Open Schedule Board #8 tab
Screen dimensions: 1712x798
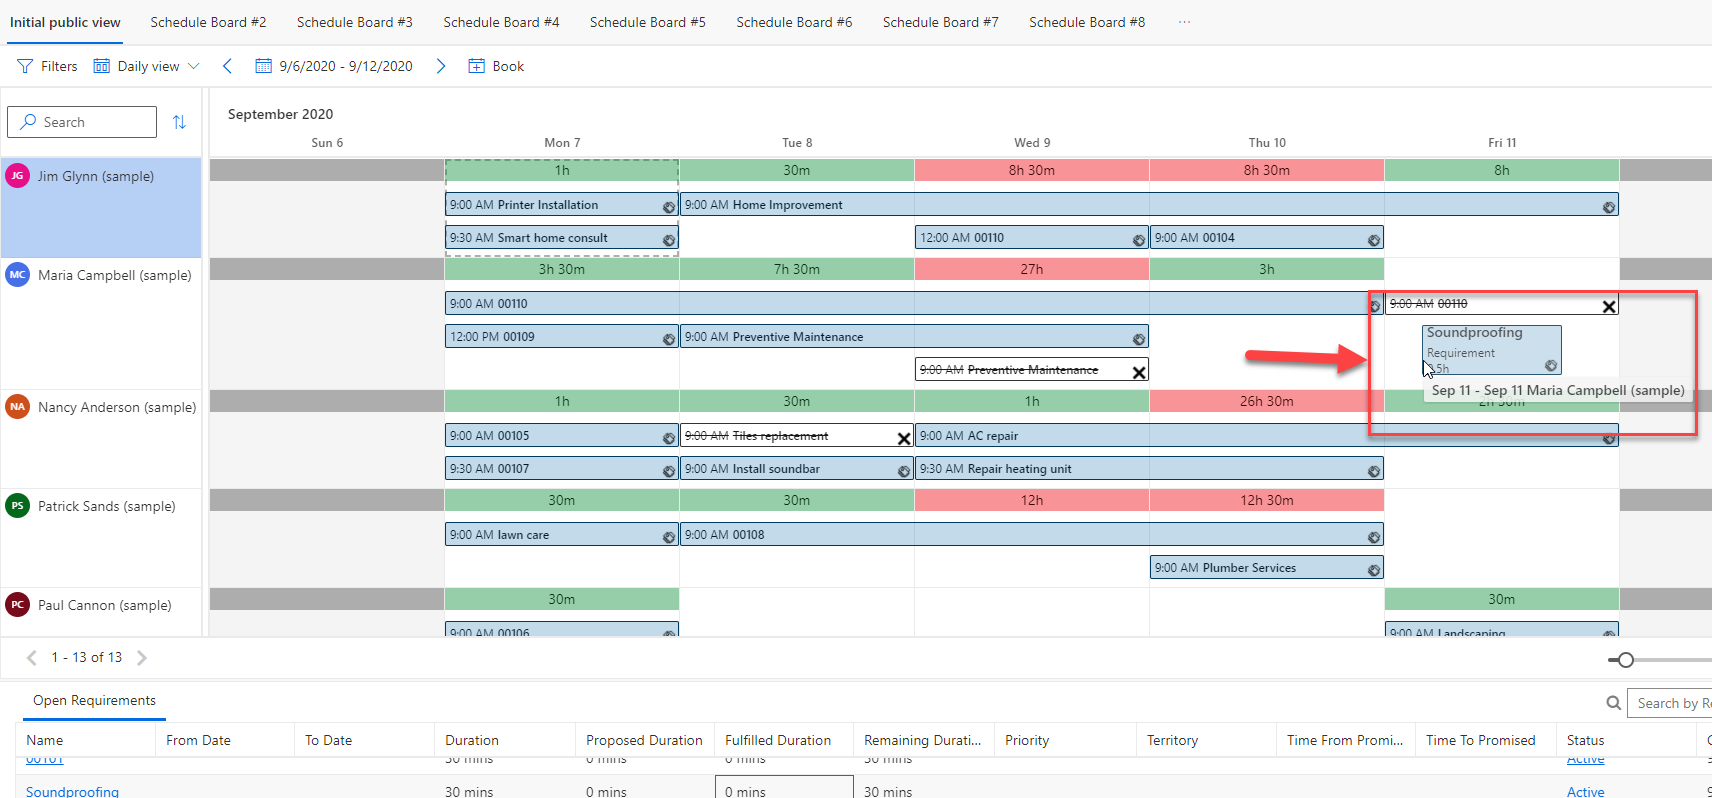1087,22
